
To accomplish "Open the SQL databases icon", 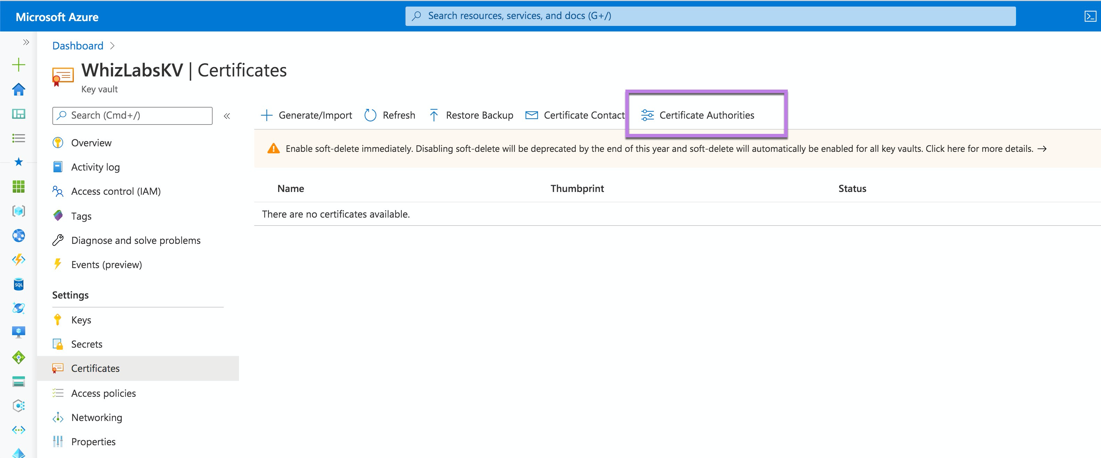I will click(x=19, y=284).
